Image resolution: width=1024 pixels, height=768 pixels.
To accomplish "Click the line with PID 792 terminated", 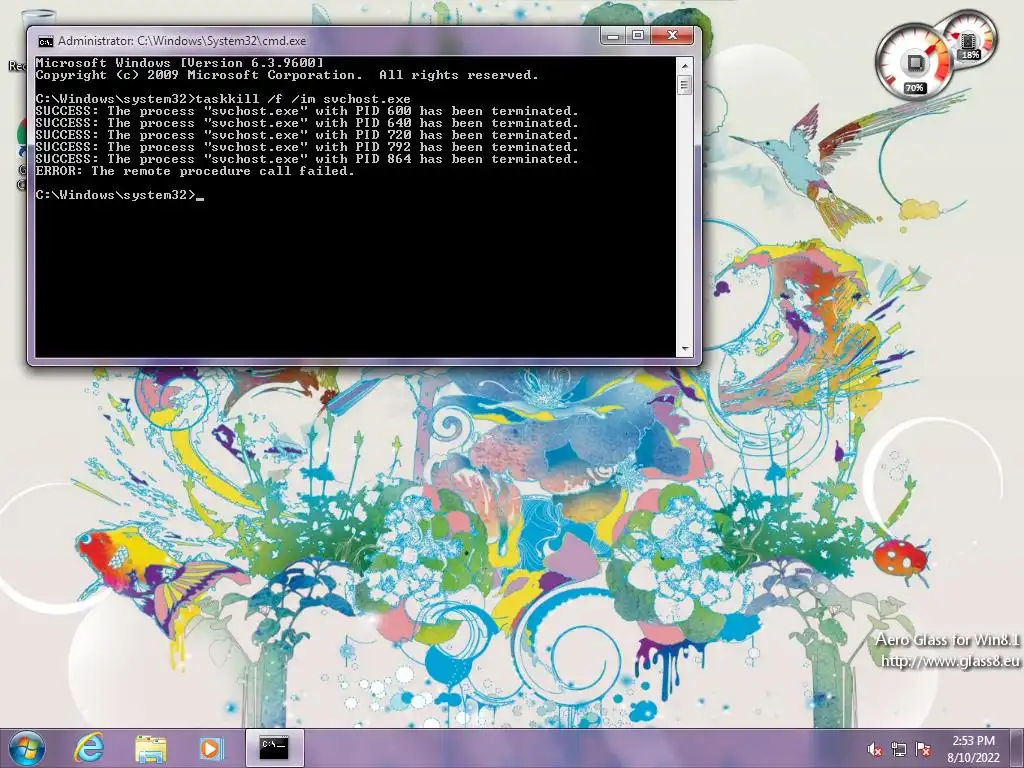I will click(x=307, y=147).
